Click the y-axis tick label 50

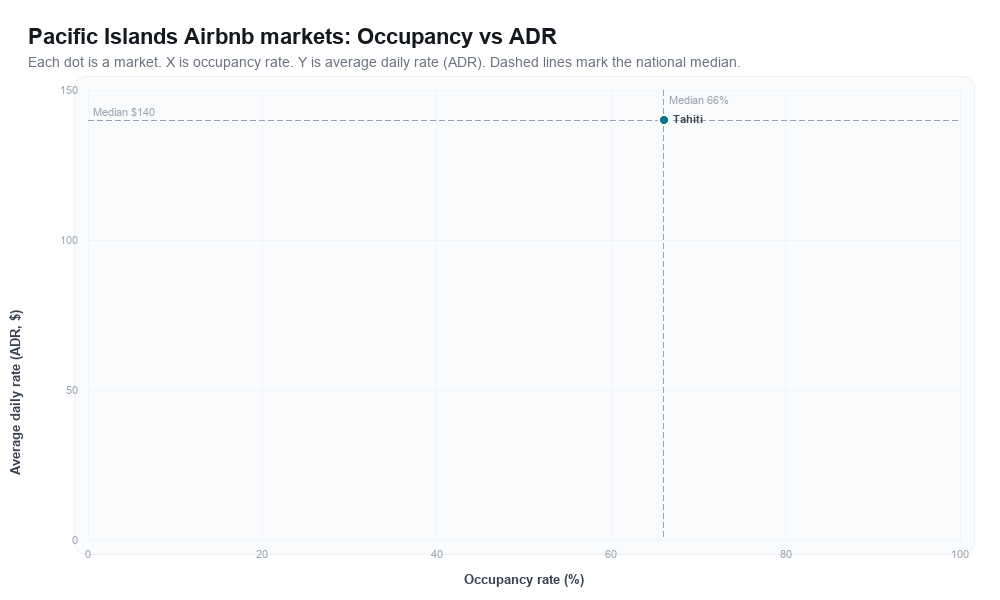(x=71, y=390)
